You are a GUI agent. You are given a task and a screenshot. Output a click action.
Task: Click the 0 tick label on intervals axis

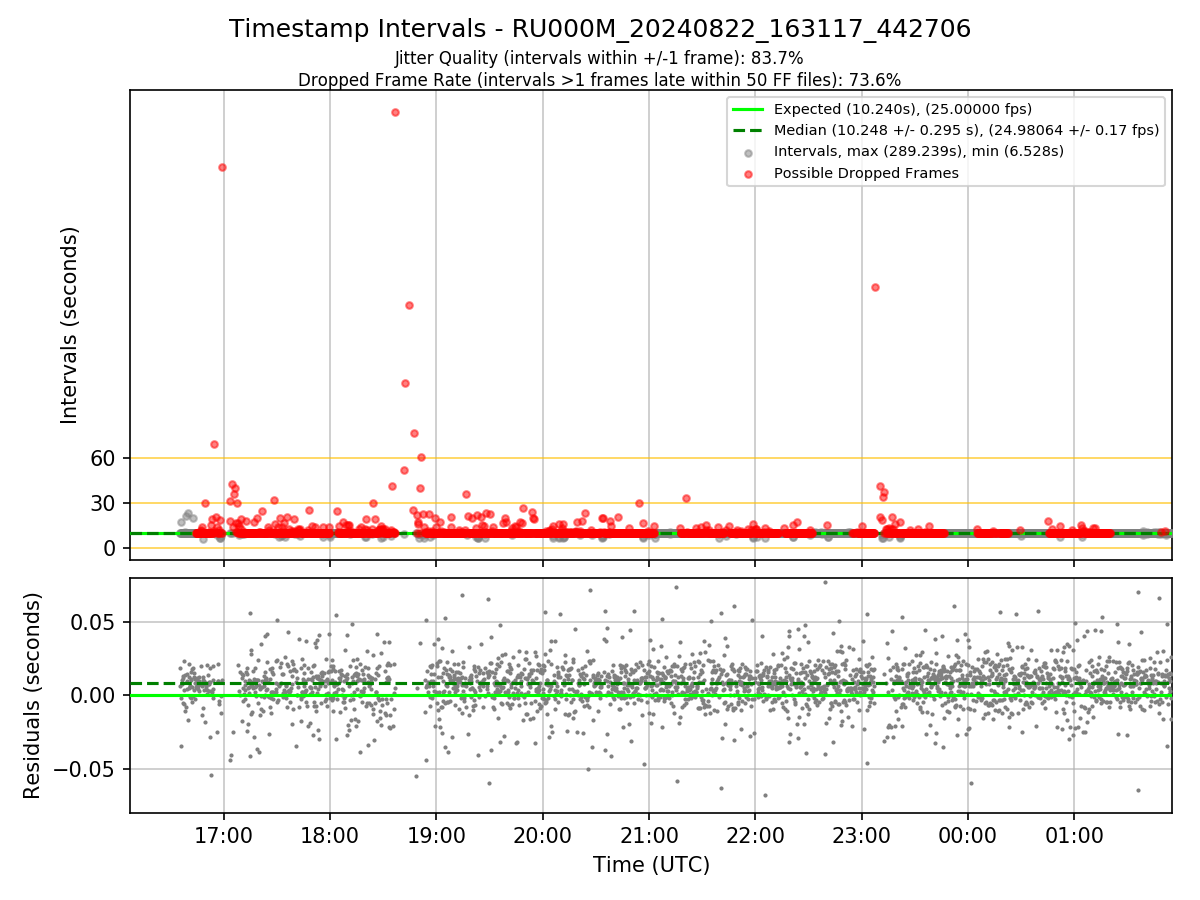point(112,548)
